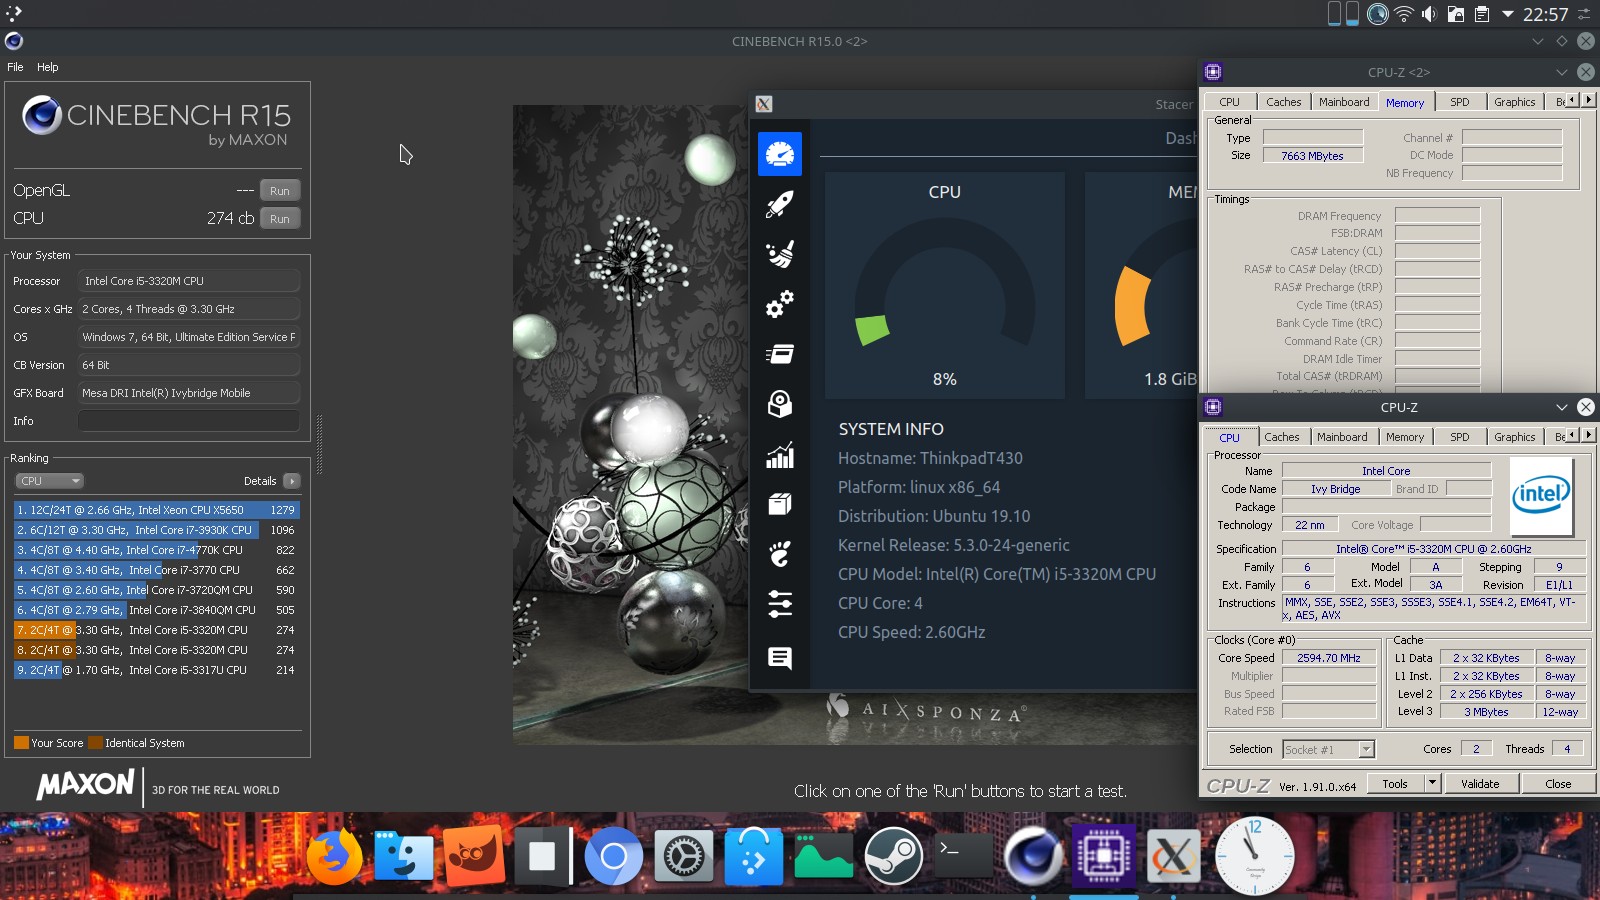Launch Chromium from the dock
The height and width of the screenshot is (900, 1600).
(613, 856)
